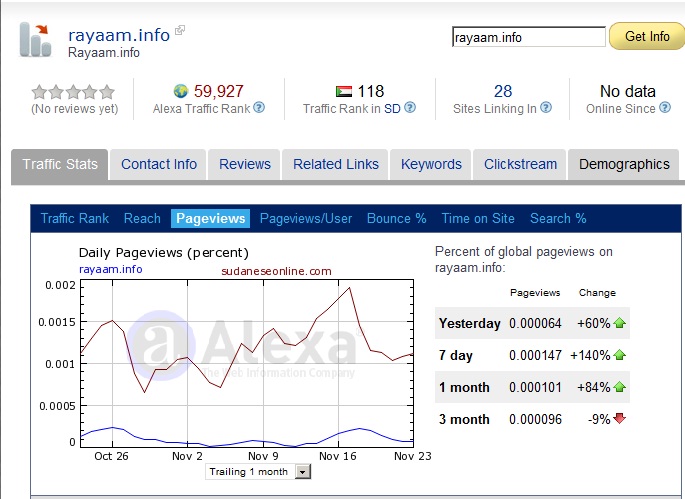Image resolution: width=685 pixels, height=499 pixels.
Task: Click the 28 sites linking in link
Action: tap(503, 91)
